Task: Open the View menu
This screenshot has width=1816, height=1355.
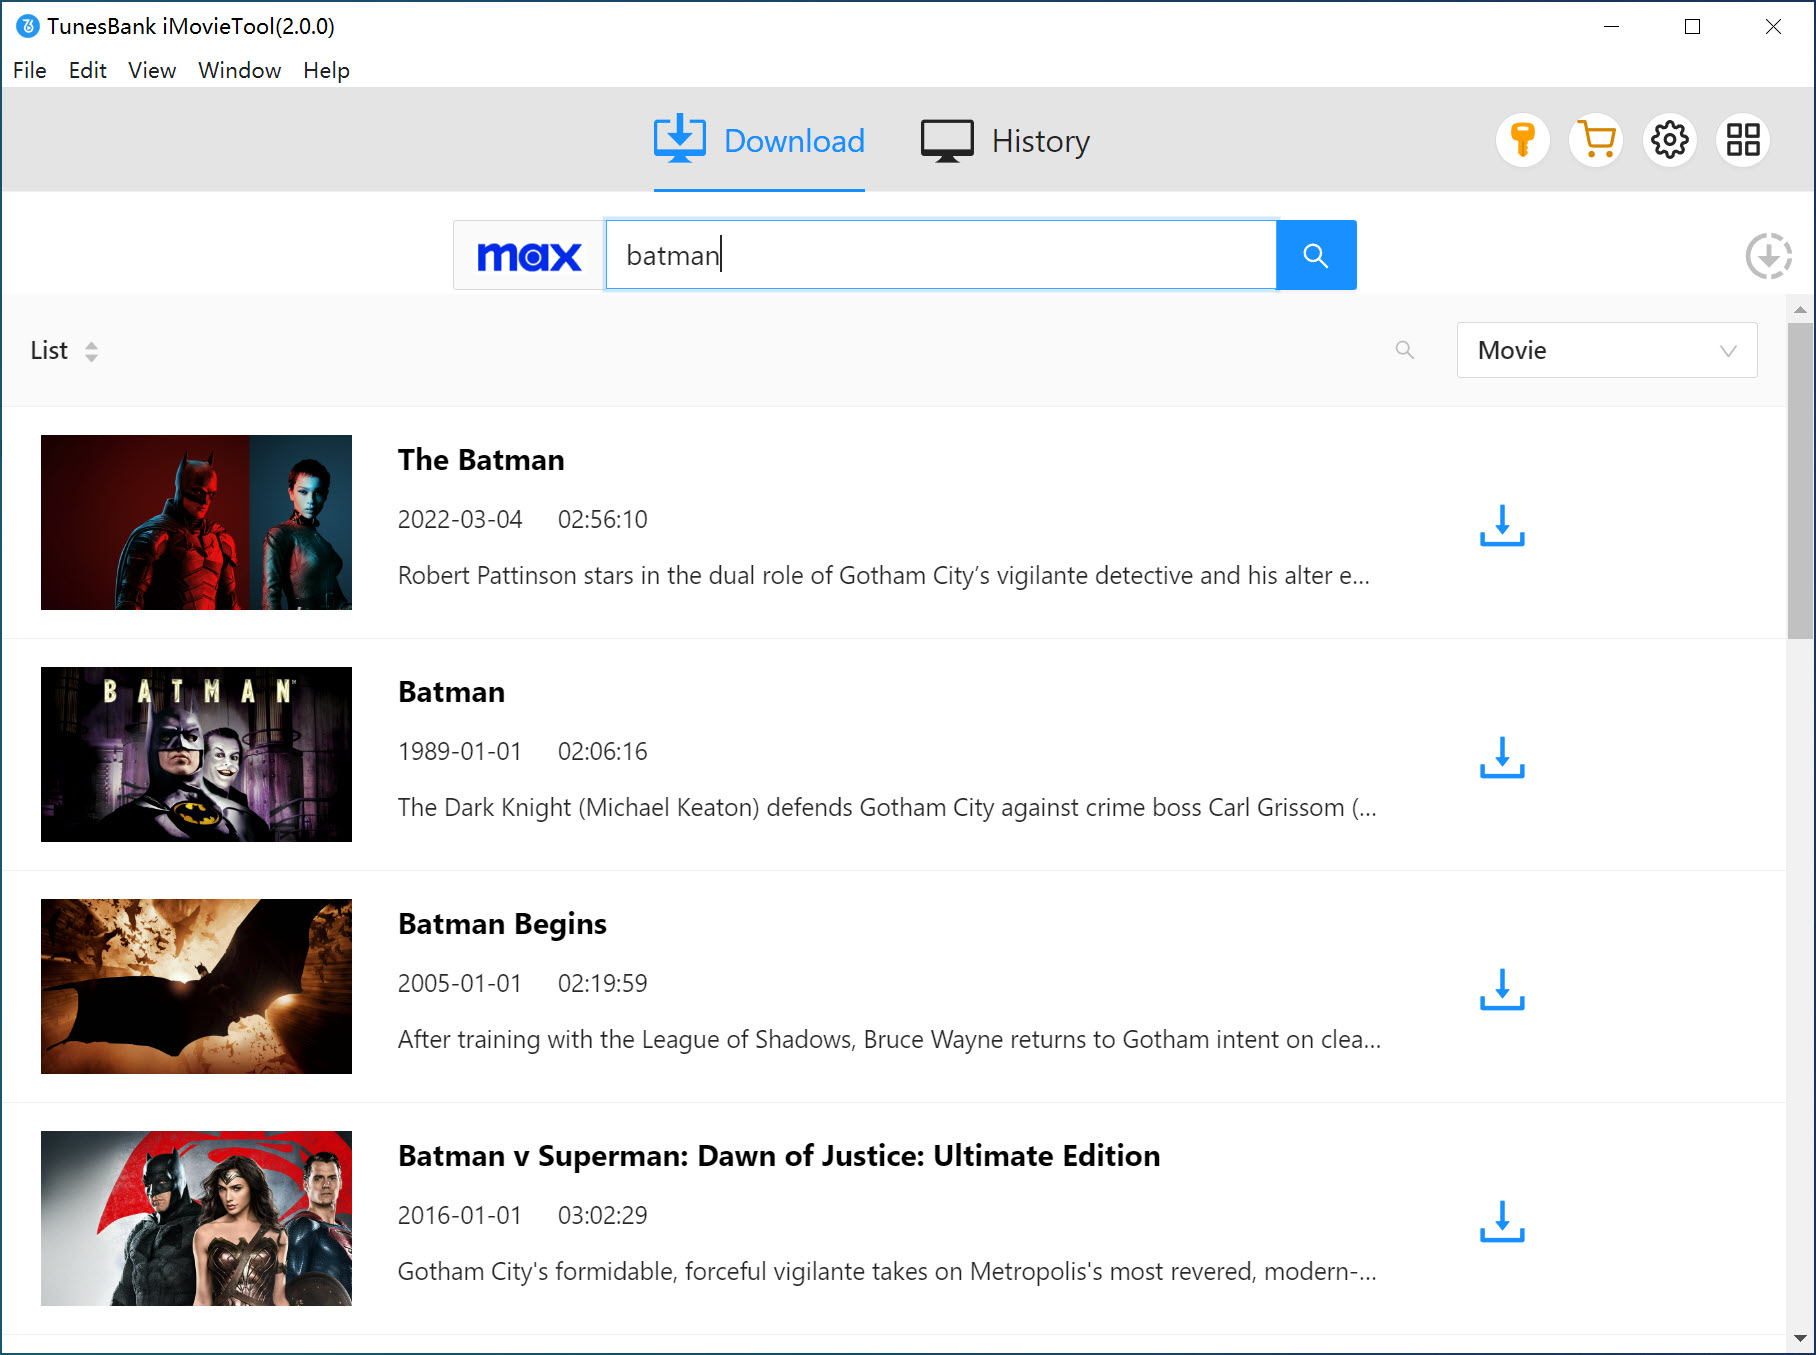Action: (x=152, y=70)
